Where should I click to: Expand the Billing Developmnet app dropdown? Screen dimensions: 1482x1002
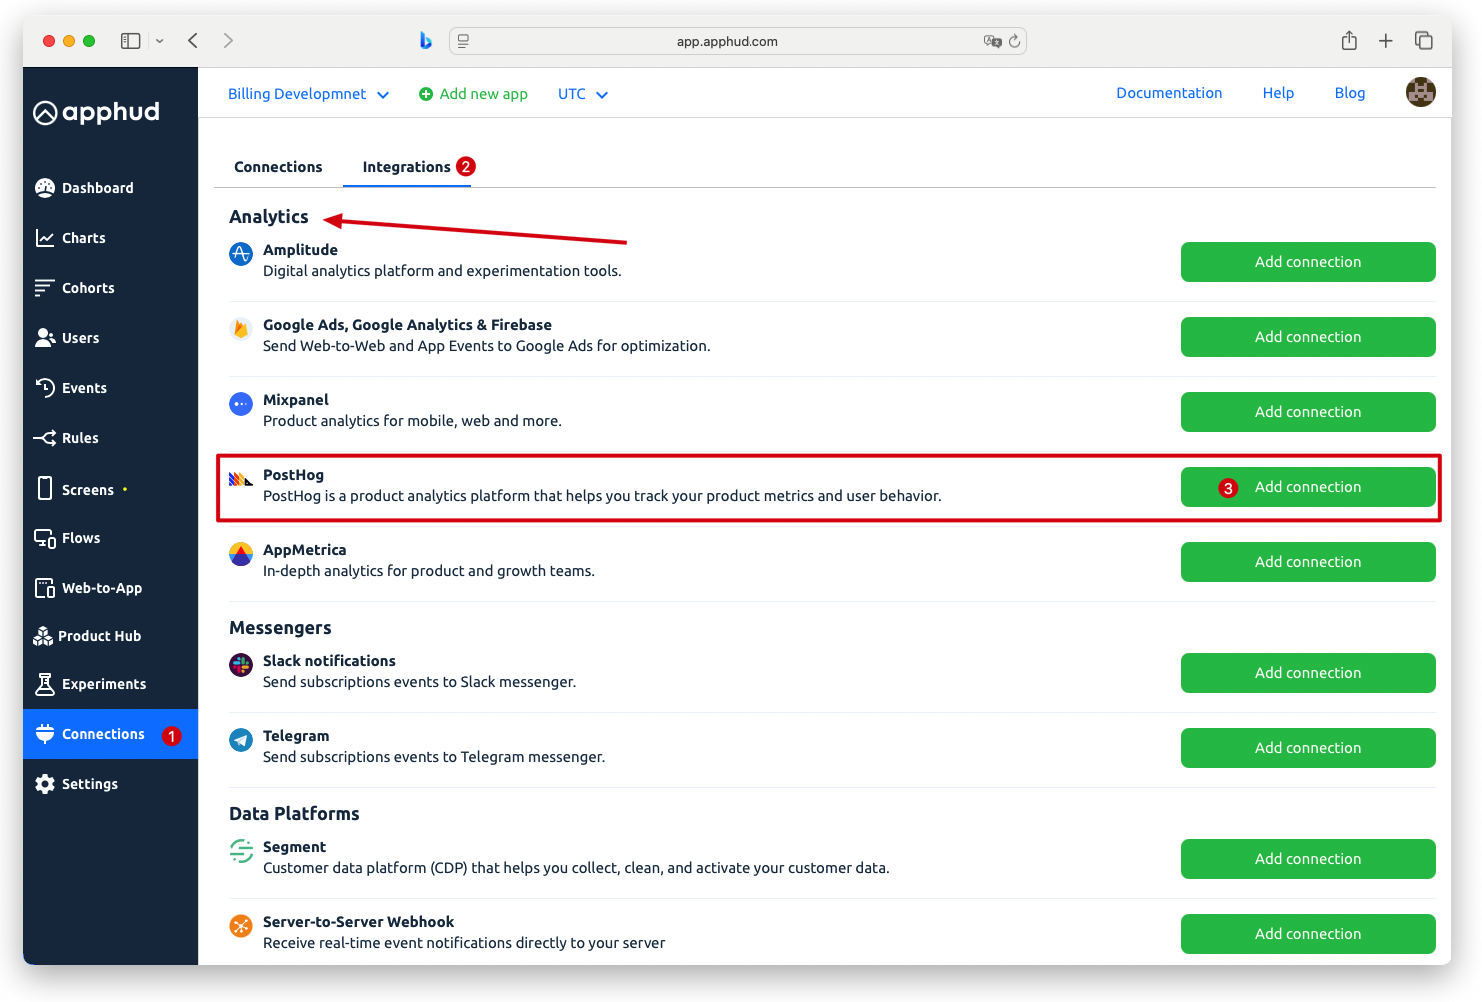tap(308, 94)
